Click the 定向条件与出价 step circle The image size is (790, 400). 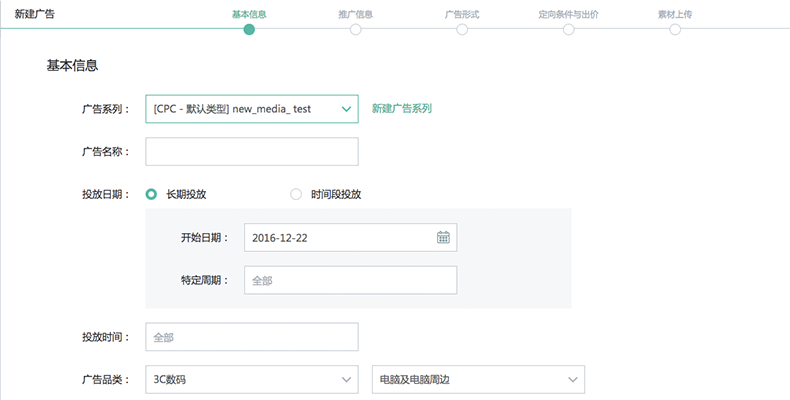coord(568,30)
